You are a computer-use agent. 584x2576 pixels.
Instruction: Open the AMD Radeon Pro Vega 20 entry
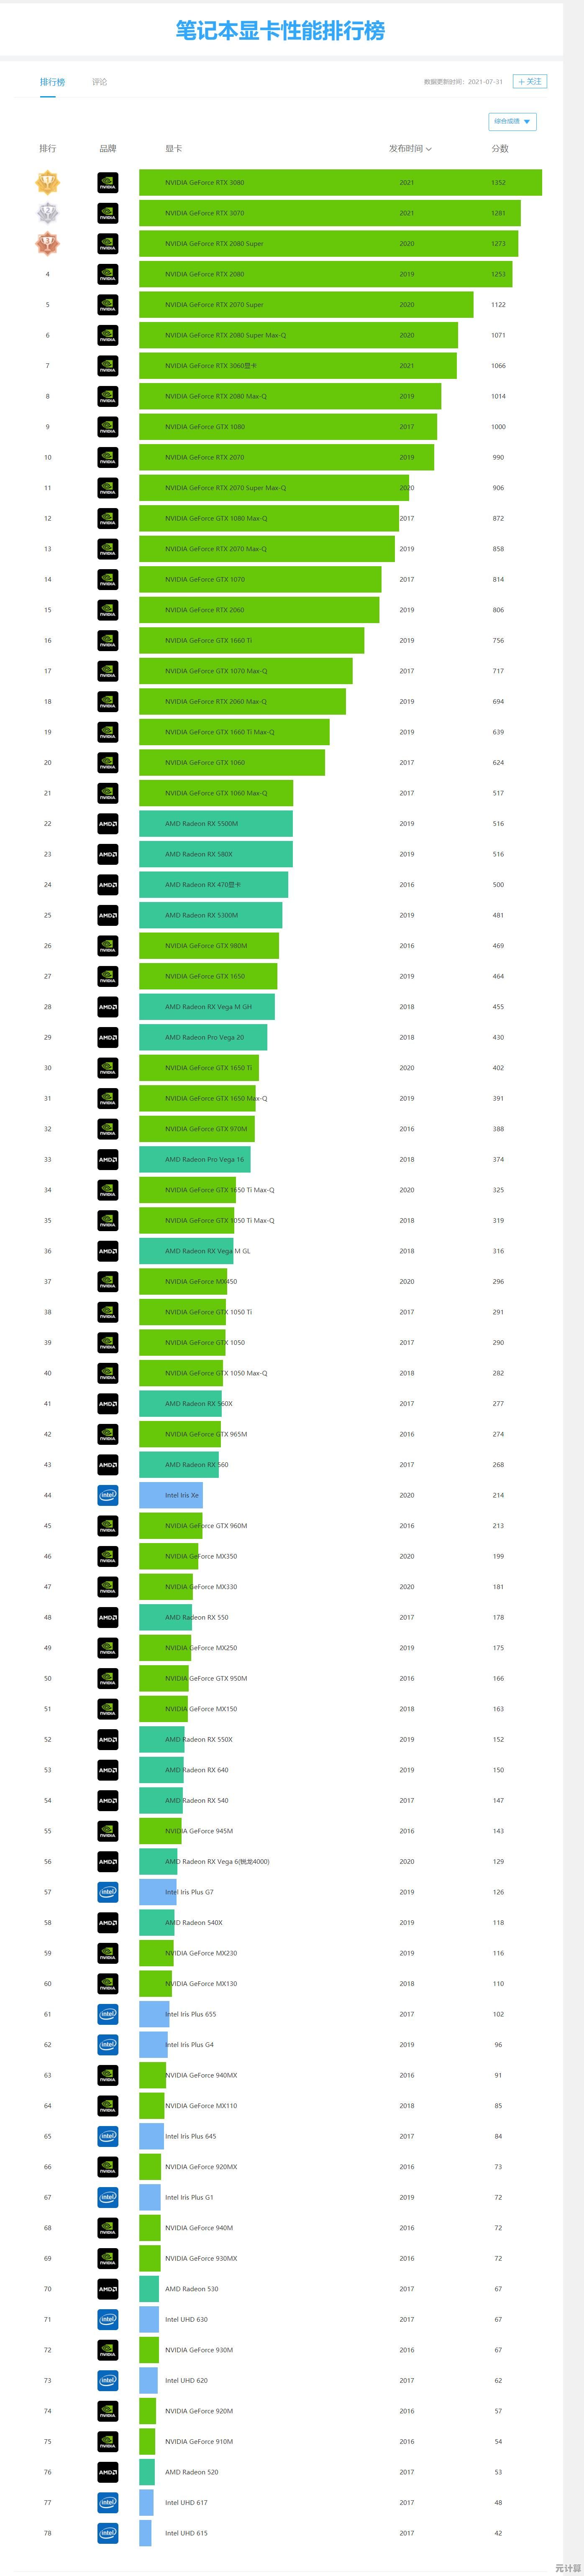coord(204,1037)
